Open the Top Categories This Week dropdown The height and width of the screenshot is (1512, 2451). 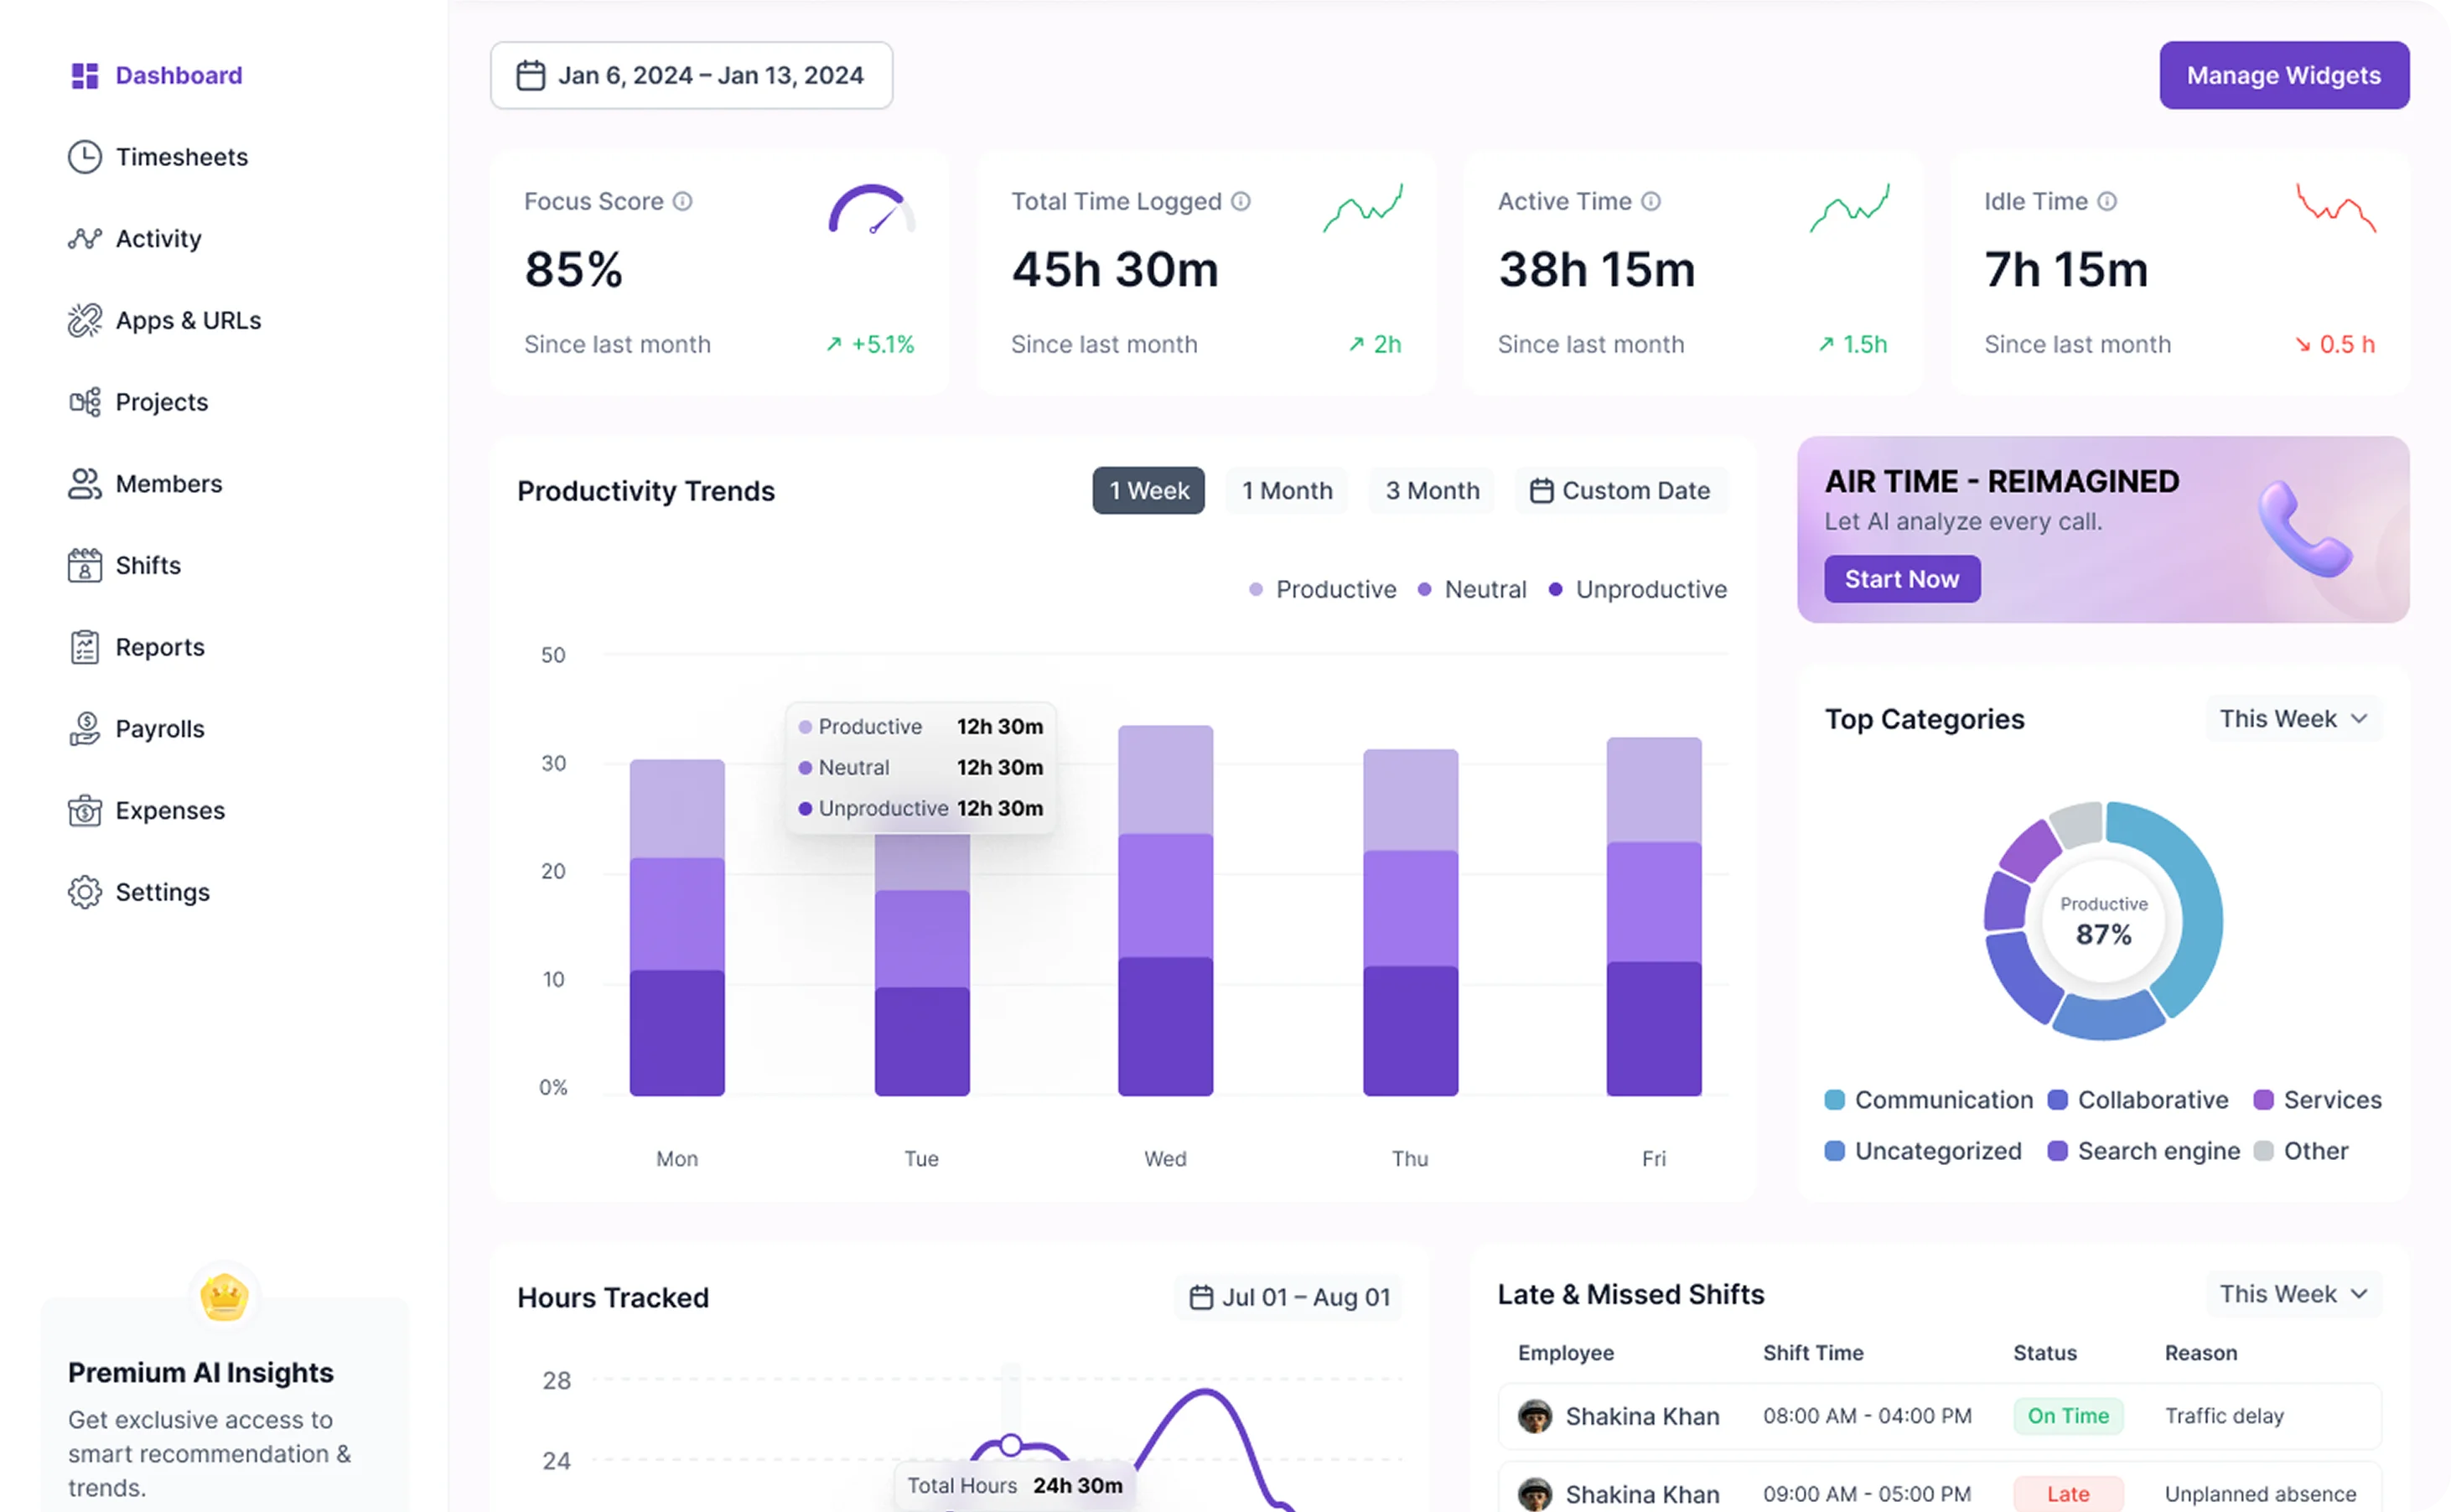pyautogui.click(x=2293, y=719)
